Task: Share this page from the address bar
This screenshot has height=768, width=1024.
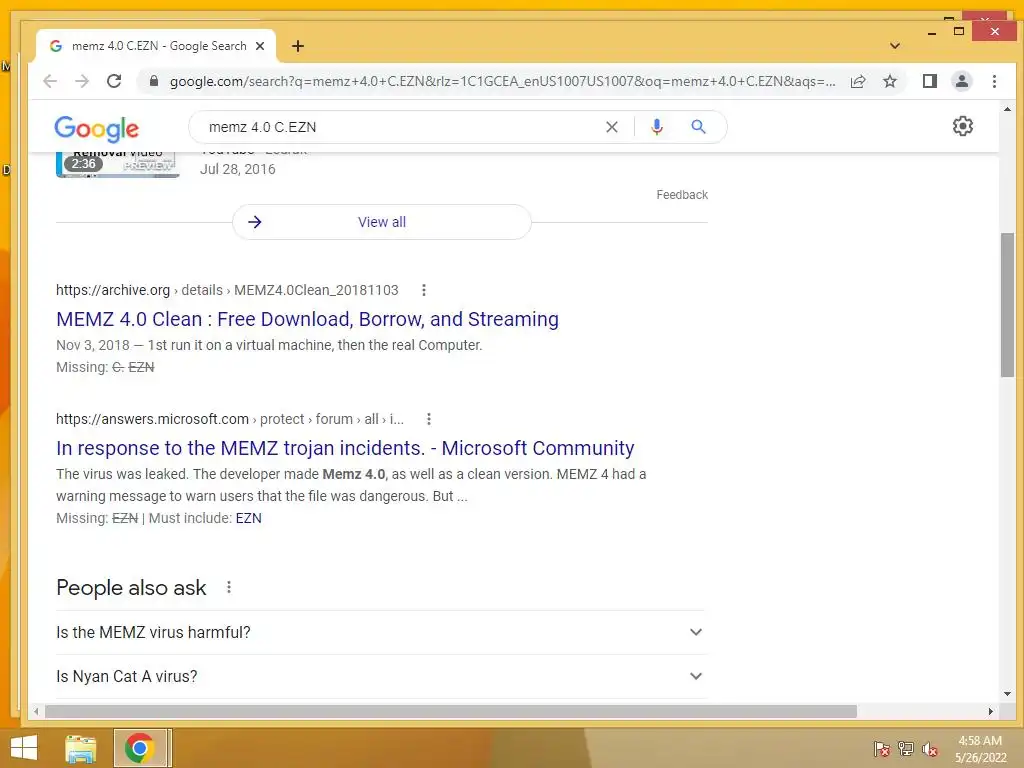Action: pos(858,81)
